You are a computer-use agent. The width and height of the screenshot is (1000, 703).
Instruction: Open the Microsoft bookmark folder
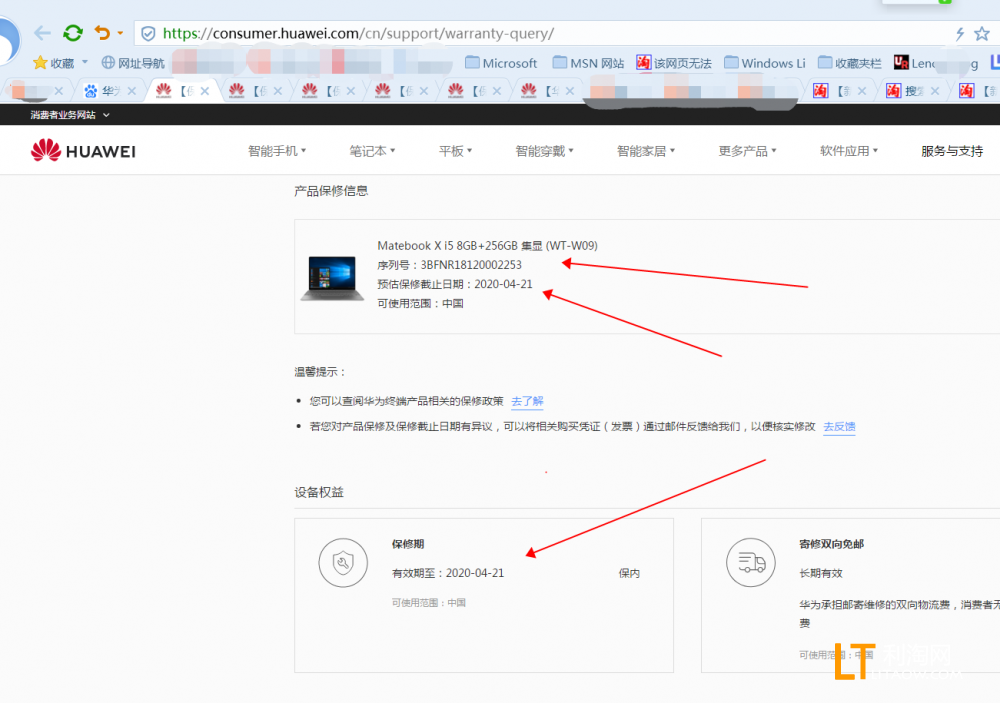coord(501,63)
